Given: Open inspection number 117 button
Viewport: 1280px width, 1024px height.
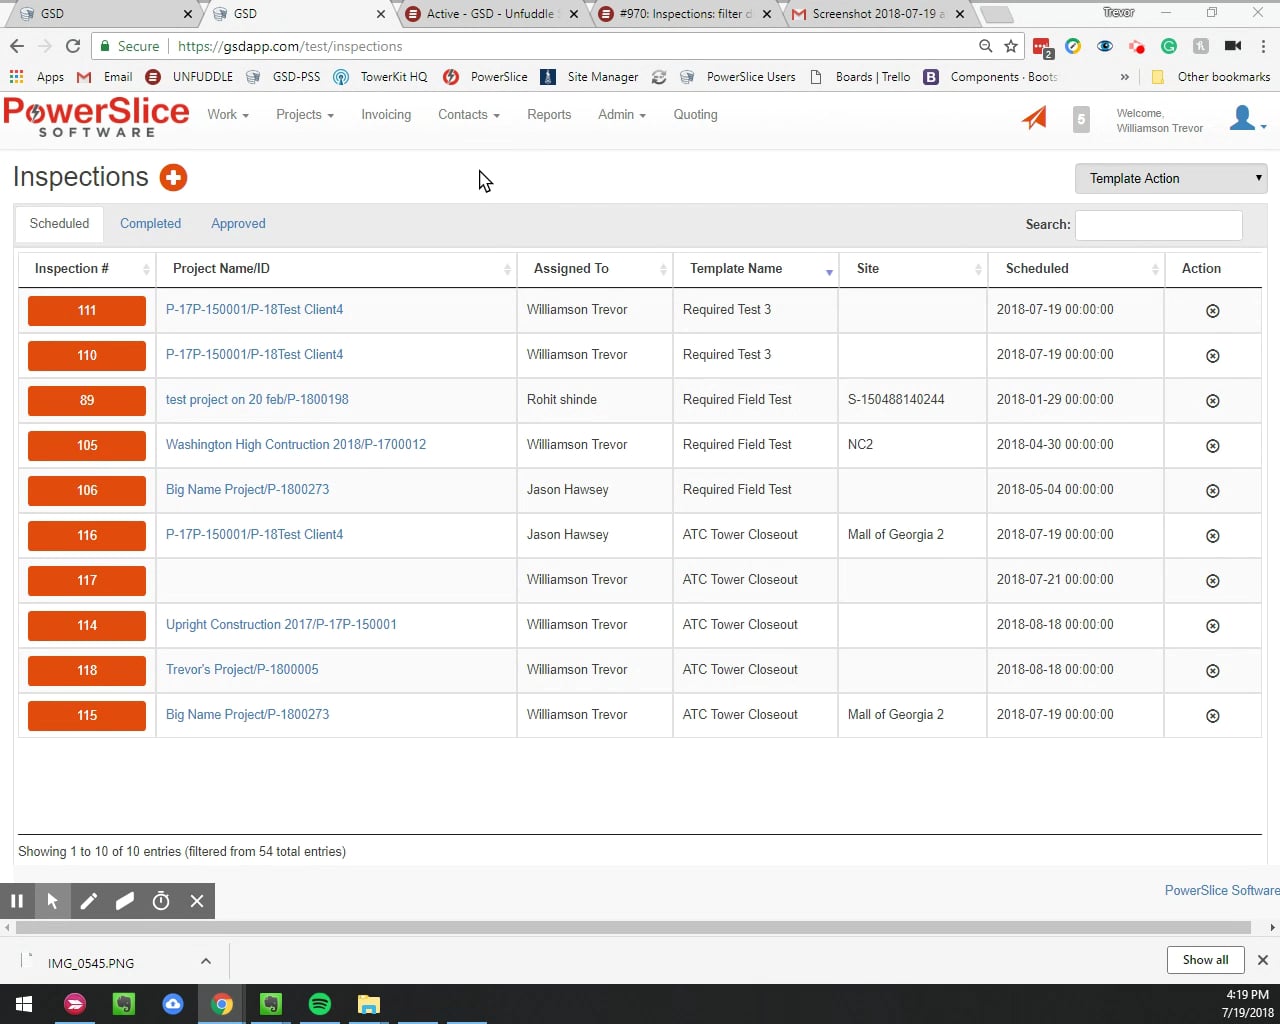Looking at the screenshot, I should click(87, 581).
